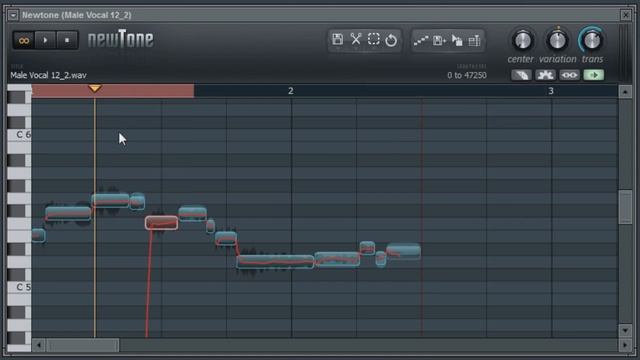The height and width of the screenshot is (360, 640).
Task: Click the Male Vocal 12_2.wav file name
Action: point(49,75)
